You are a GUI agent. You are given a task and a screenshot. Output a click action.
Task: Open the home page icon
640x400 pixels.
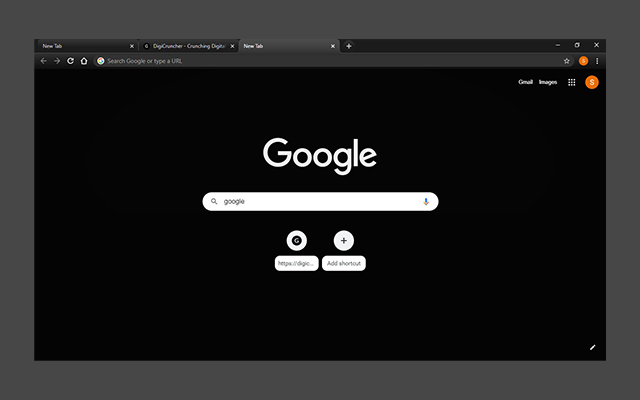84,61
